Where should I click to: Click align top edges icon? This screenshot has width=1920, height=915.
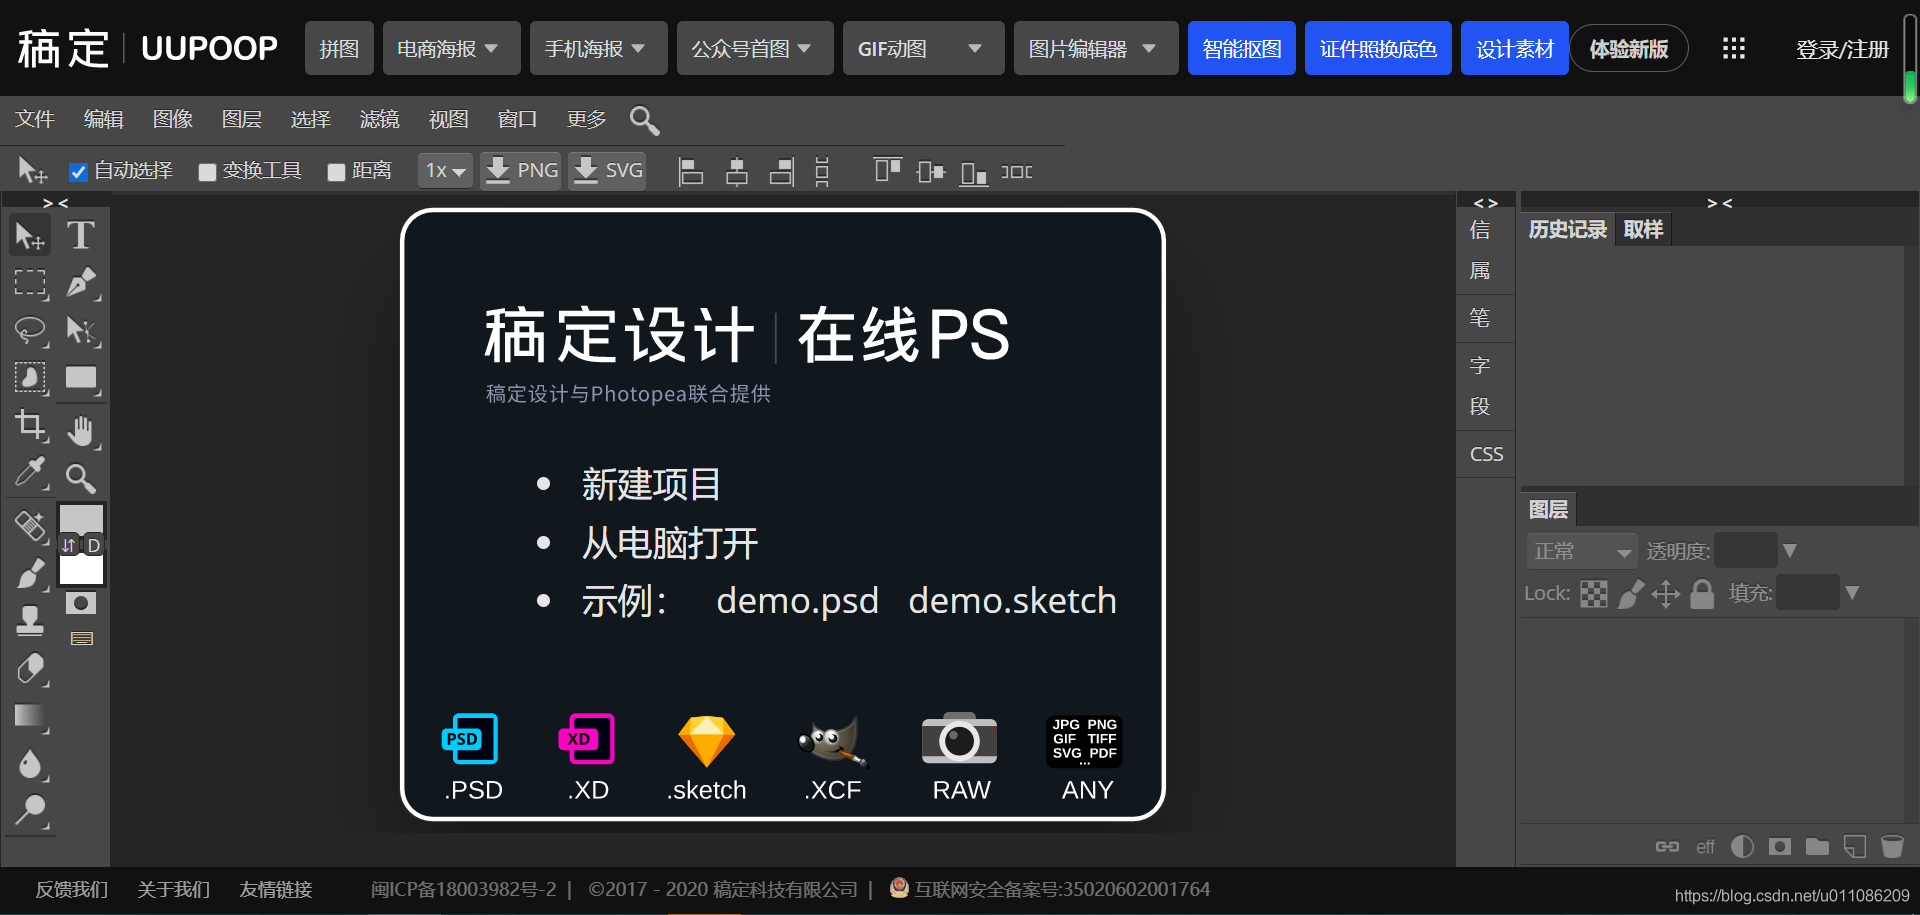(x=887, y=171)
